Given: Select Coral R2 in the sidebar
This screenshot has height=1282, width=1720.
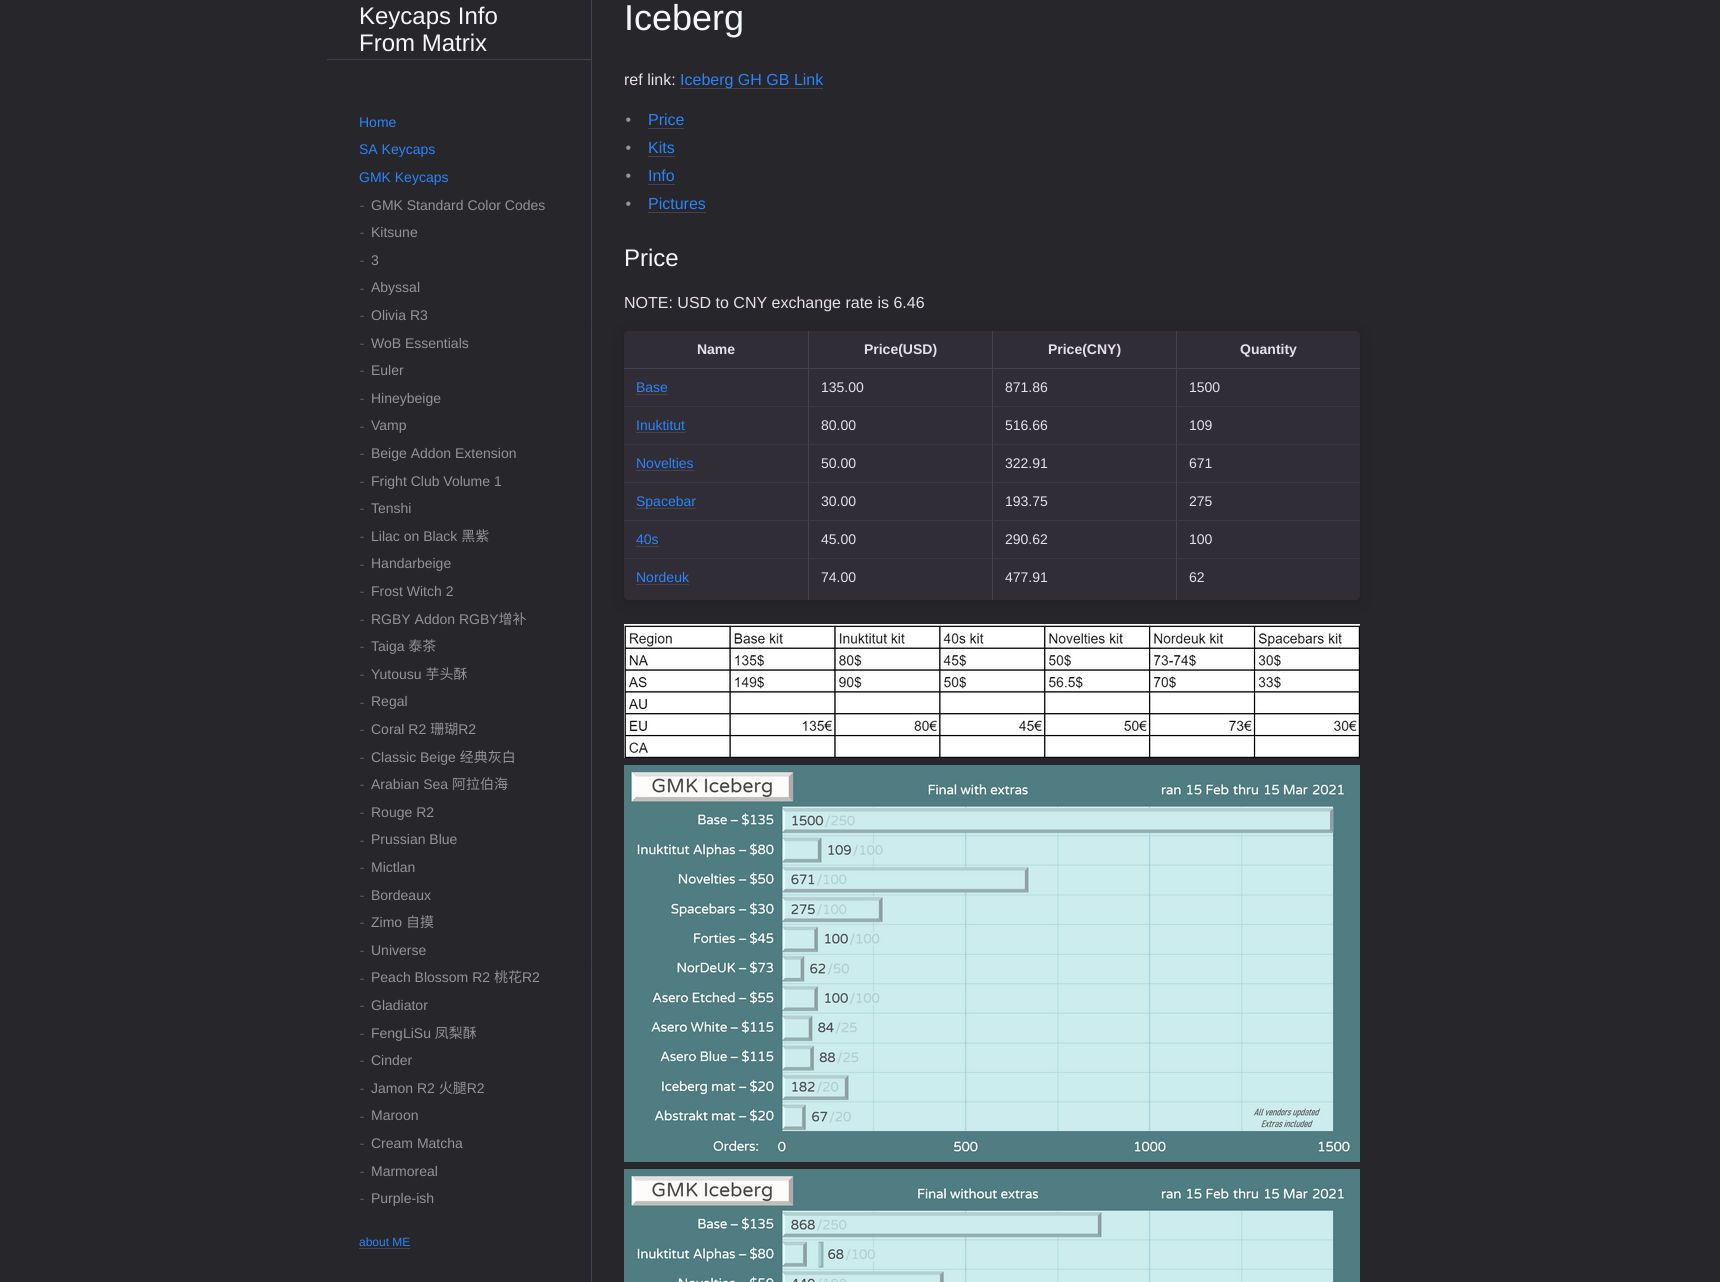Looking at the screenshot, I should tap(423, 730).
